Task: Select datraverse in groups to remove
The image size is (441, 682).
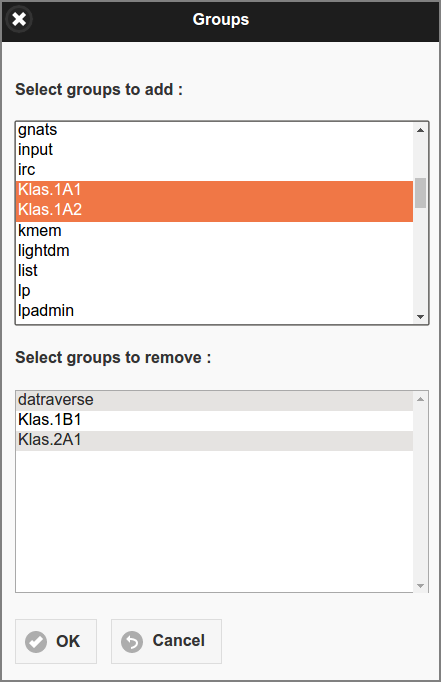Action: click(x=214, y=400)
